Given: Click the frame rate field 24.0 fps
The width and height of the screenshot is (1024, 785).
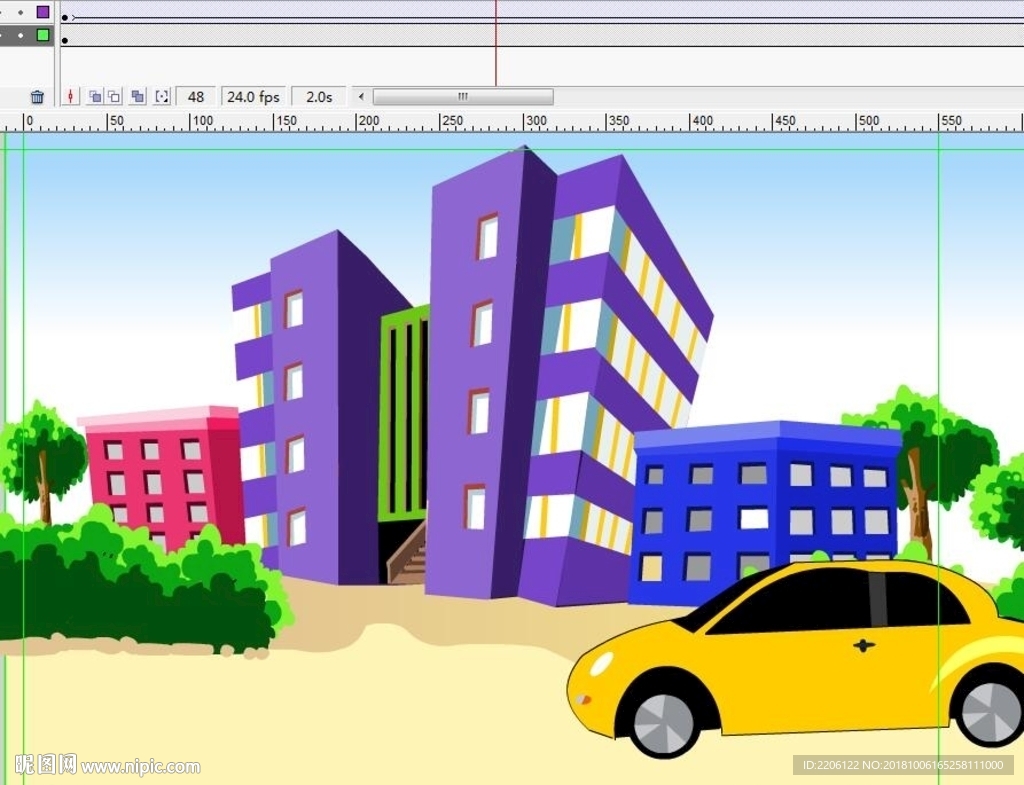Looking at the screenshot, I should pos(253,97).
